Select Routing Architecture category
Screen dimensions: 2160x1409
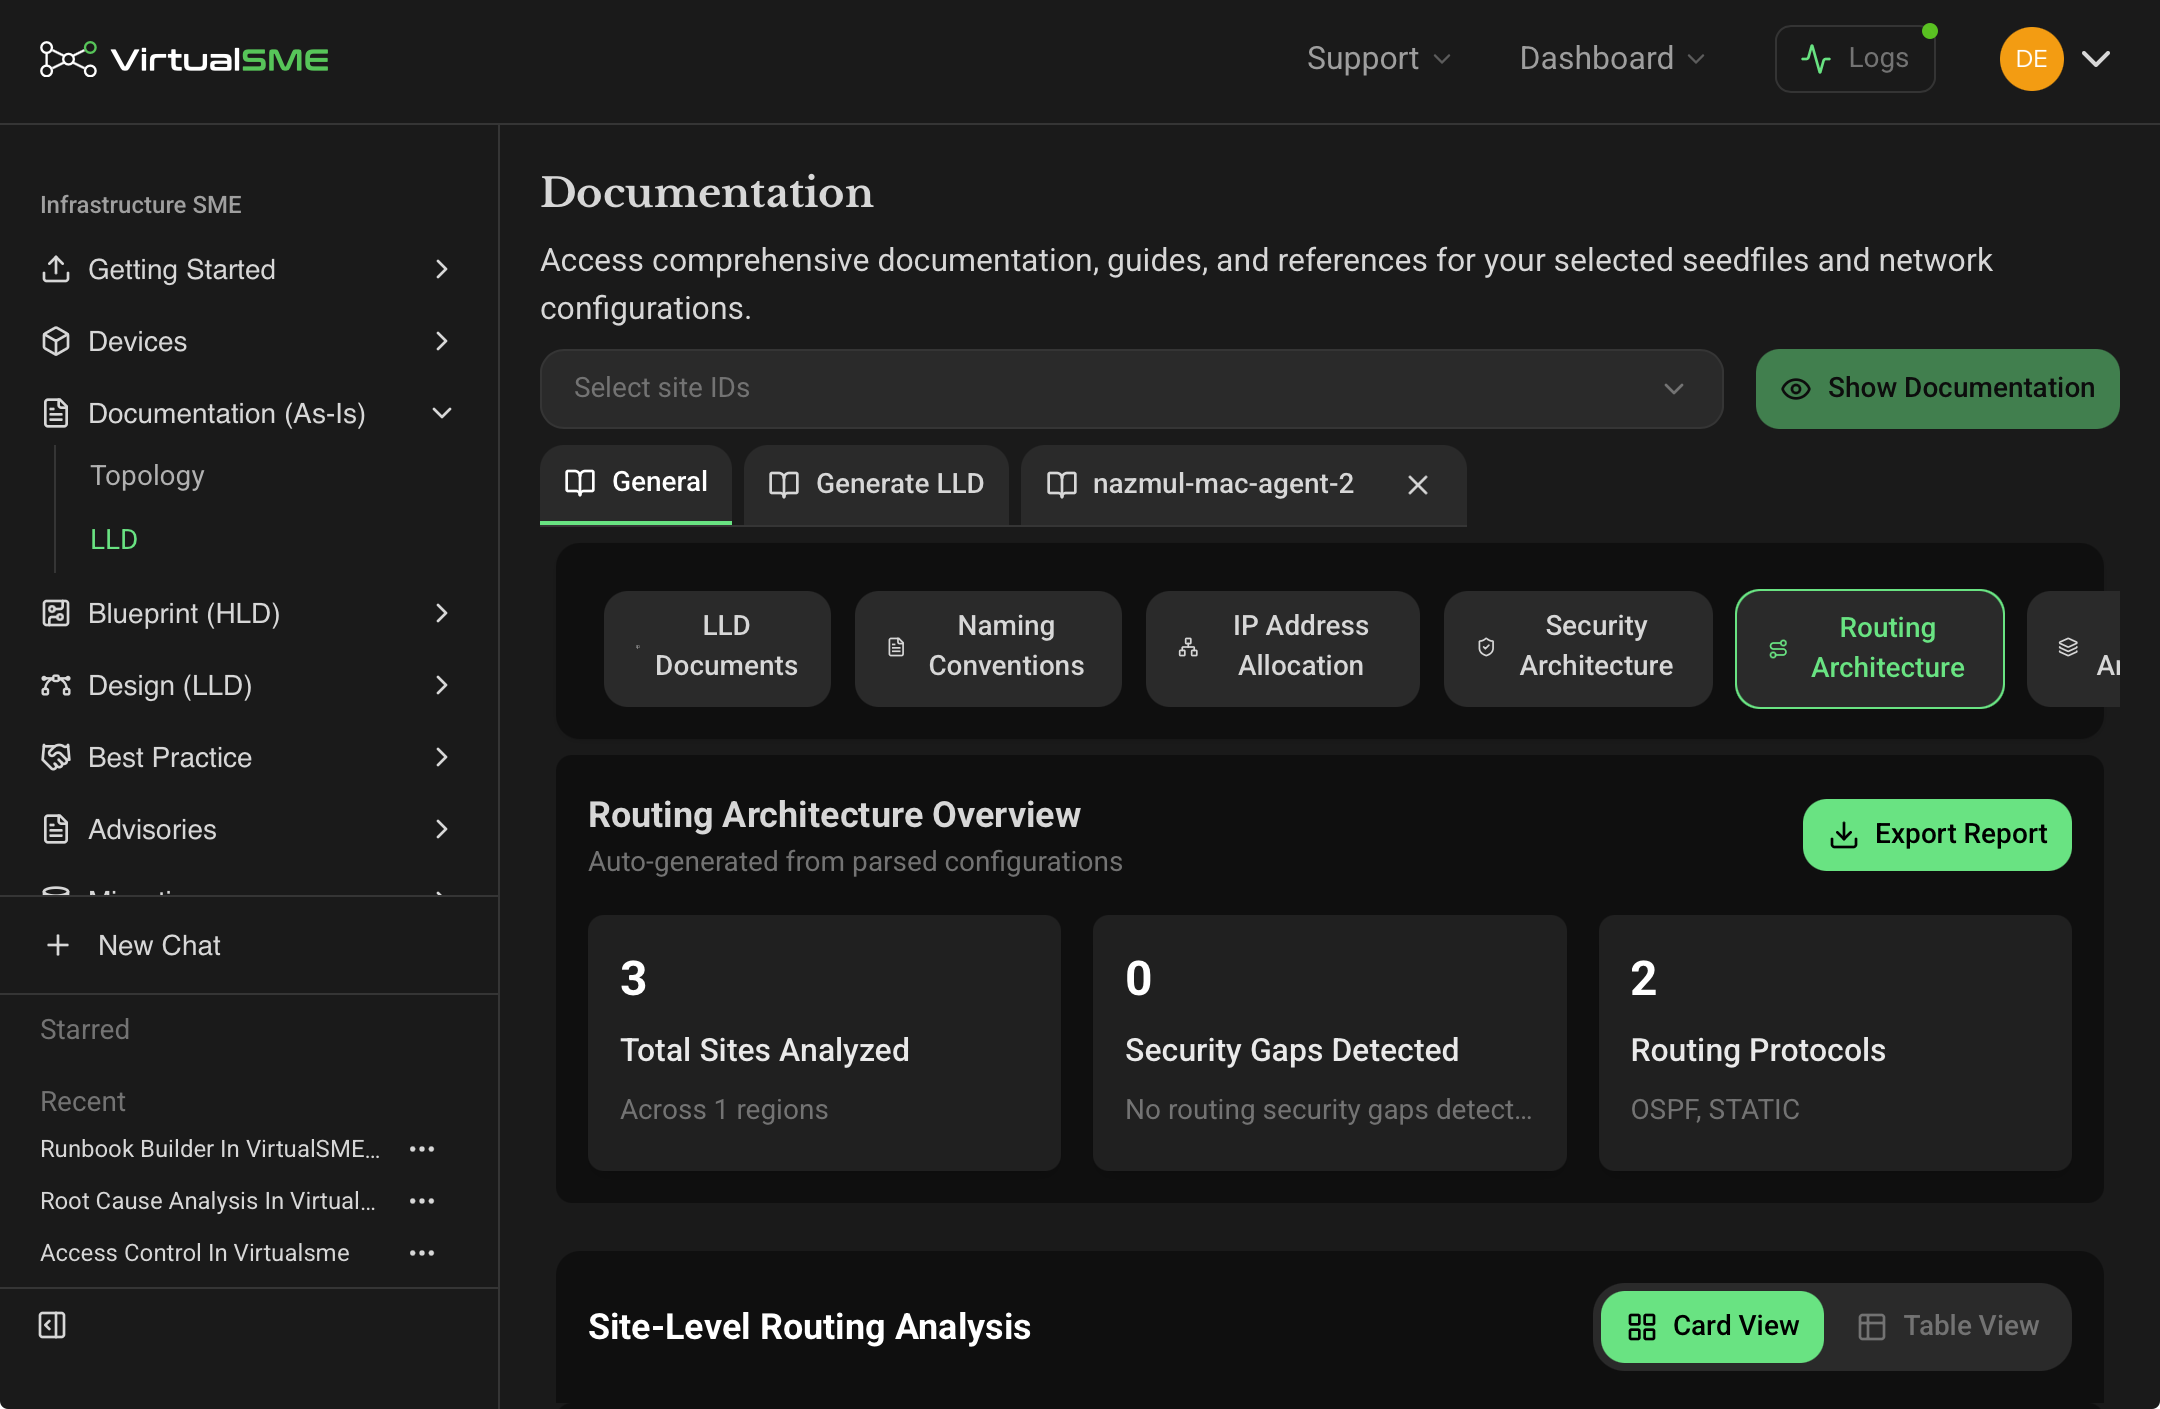(x=1870, y=649)
